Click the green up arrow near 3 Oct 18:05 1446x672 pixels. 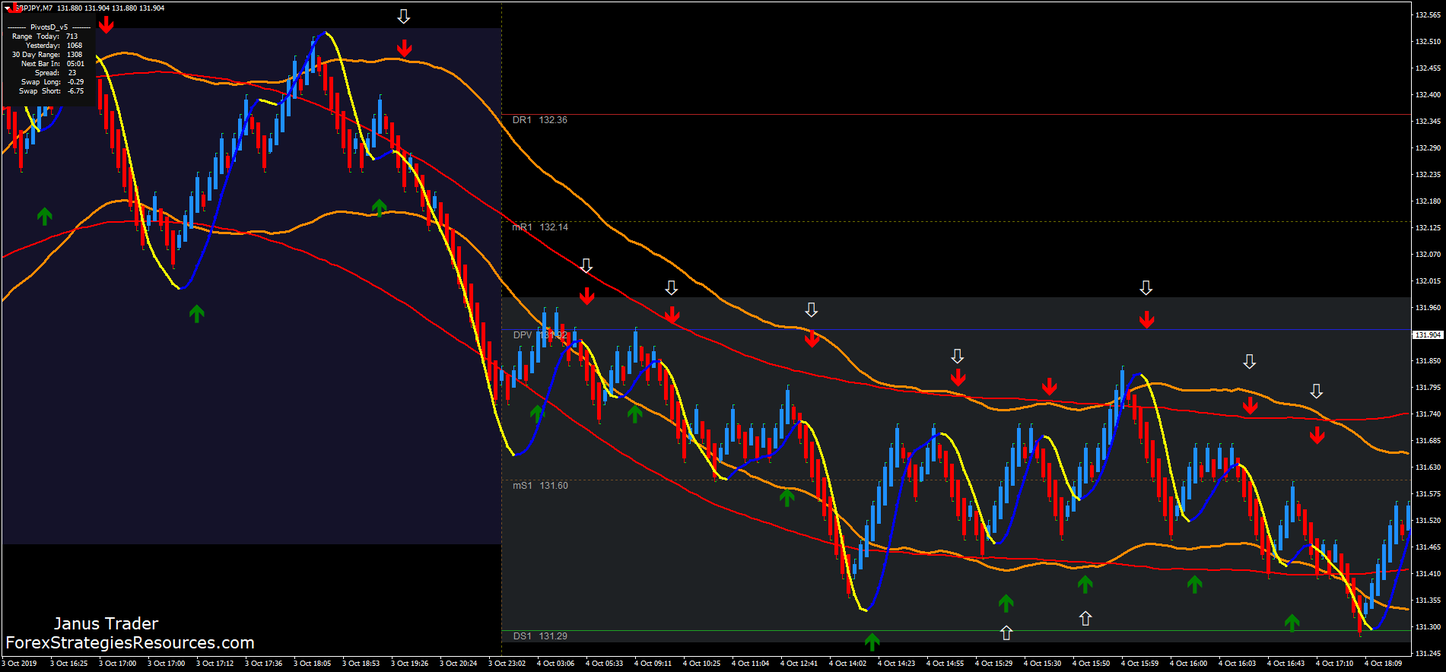pos(378,207)
